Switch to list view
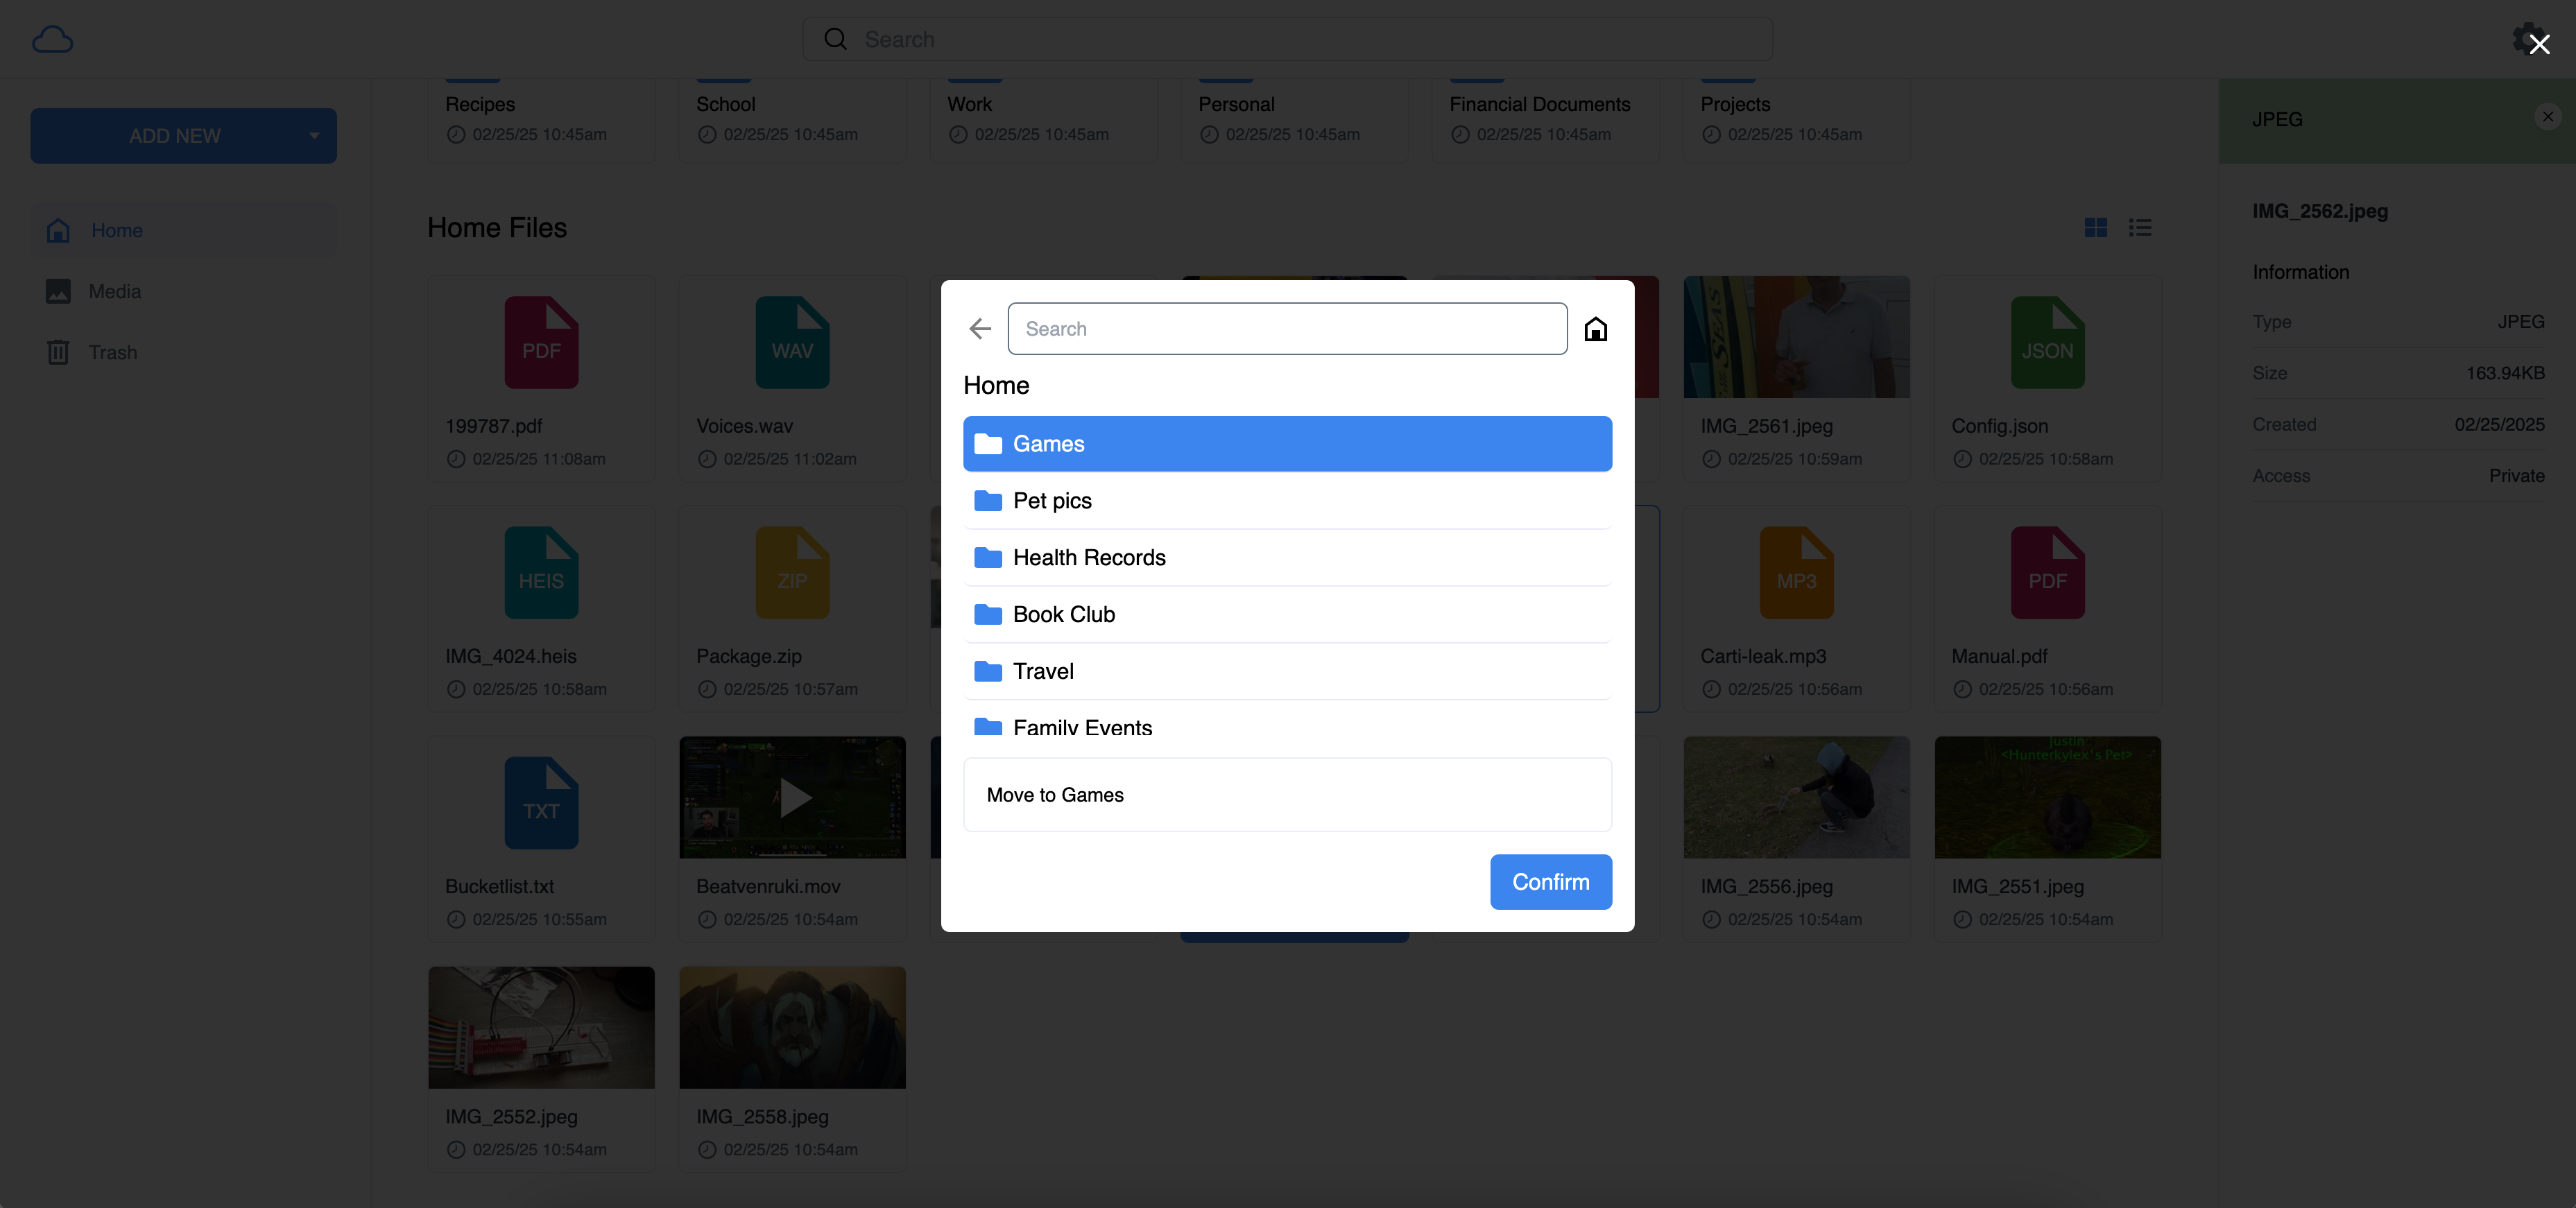Viewport: 2576px width, 1208px height. point(2139,228)
